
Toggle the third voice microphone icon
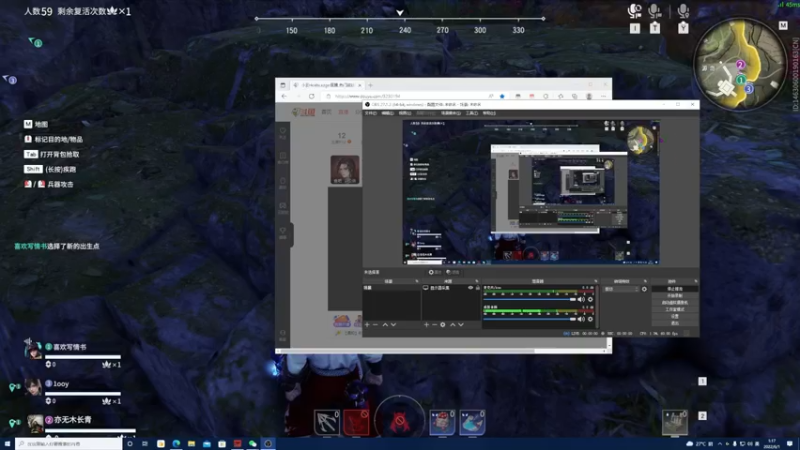[x=683, y=11]
